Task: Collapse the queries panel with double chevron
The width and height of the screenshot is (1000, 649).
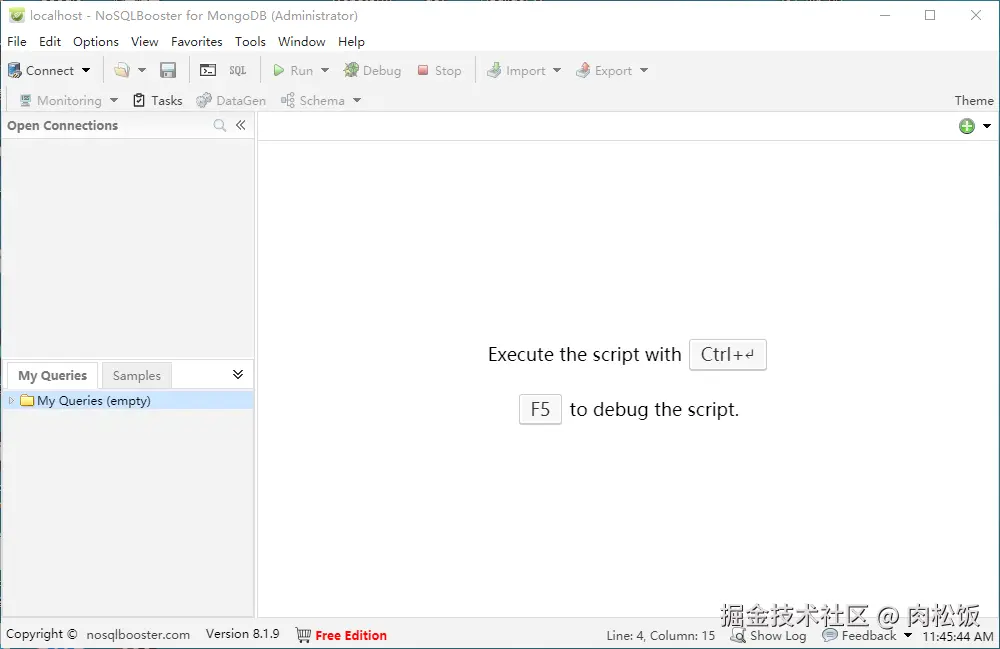Action: tap(238, 374)
